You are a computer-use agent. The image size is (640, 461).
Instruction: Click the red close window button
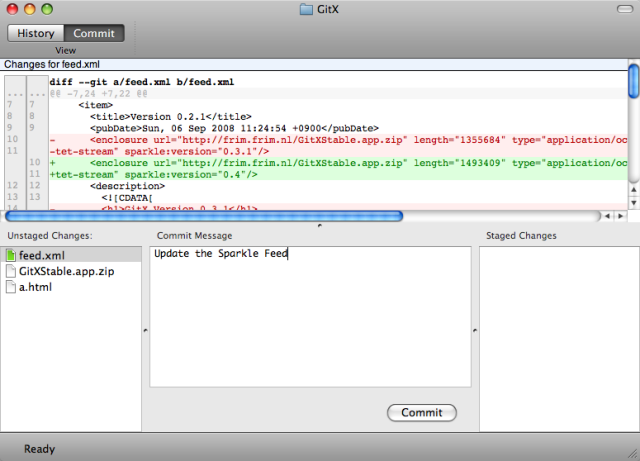pos(12,9)
